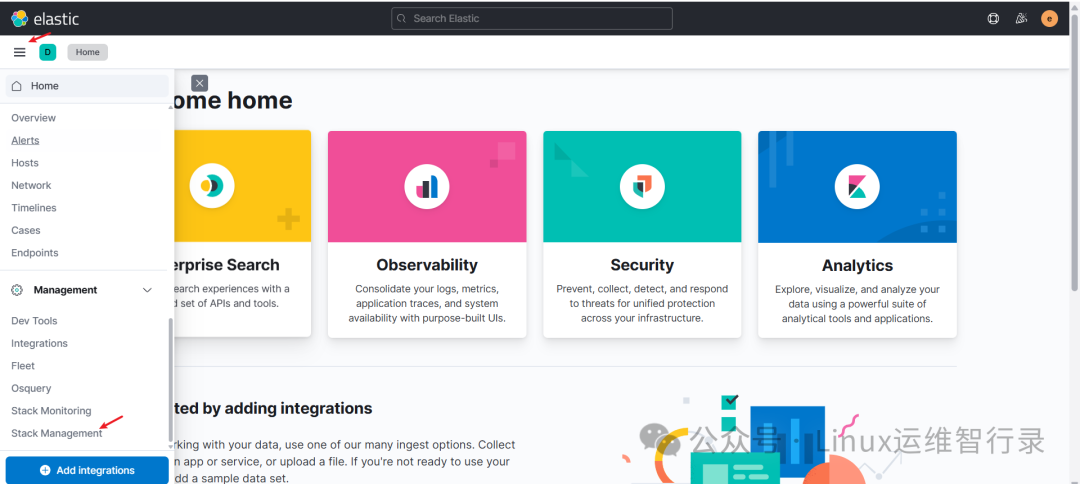
Task: Open the Security card title
Action: 642,265
